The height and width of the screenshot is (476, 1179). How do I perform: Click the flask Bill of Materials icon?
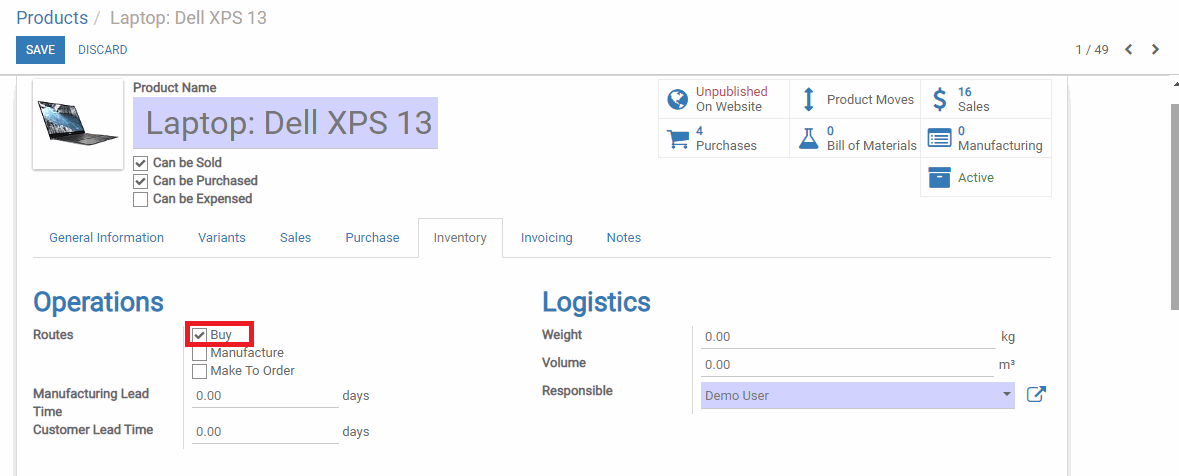(x=808, y=138)
